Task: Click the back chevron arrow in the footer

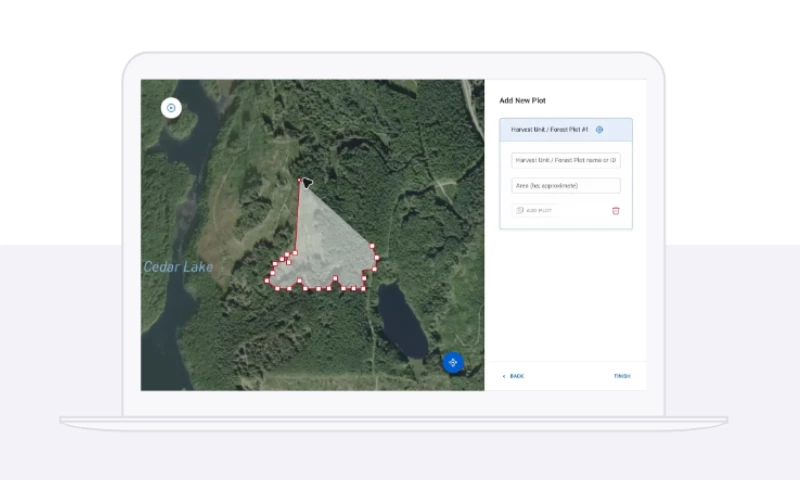Action: click(504, 376)
